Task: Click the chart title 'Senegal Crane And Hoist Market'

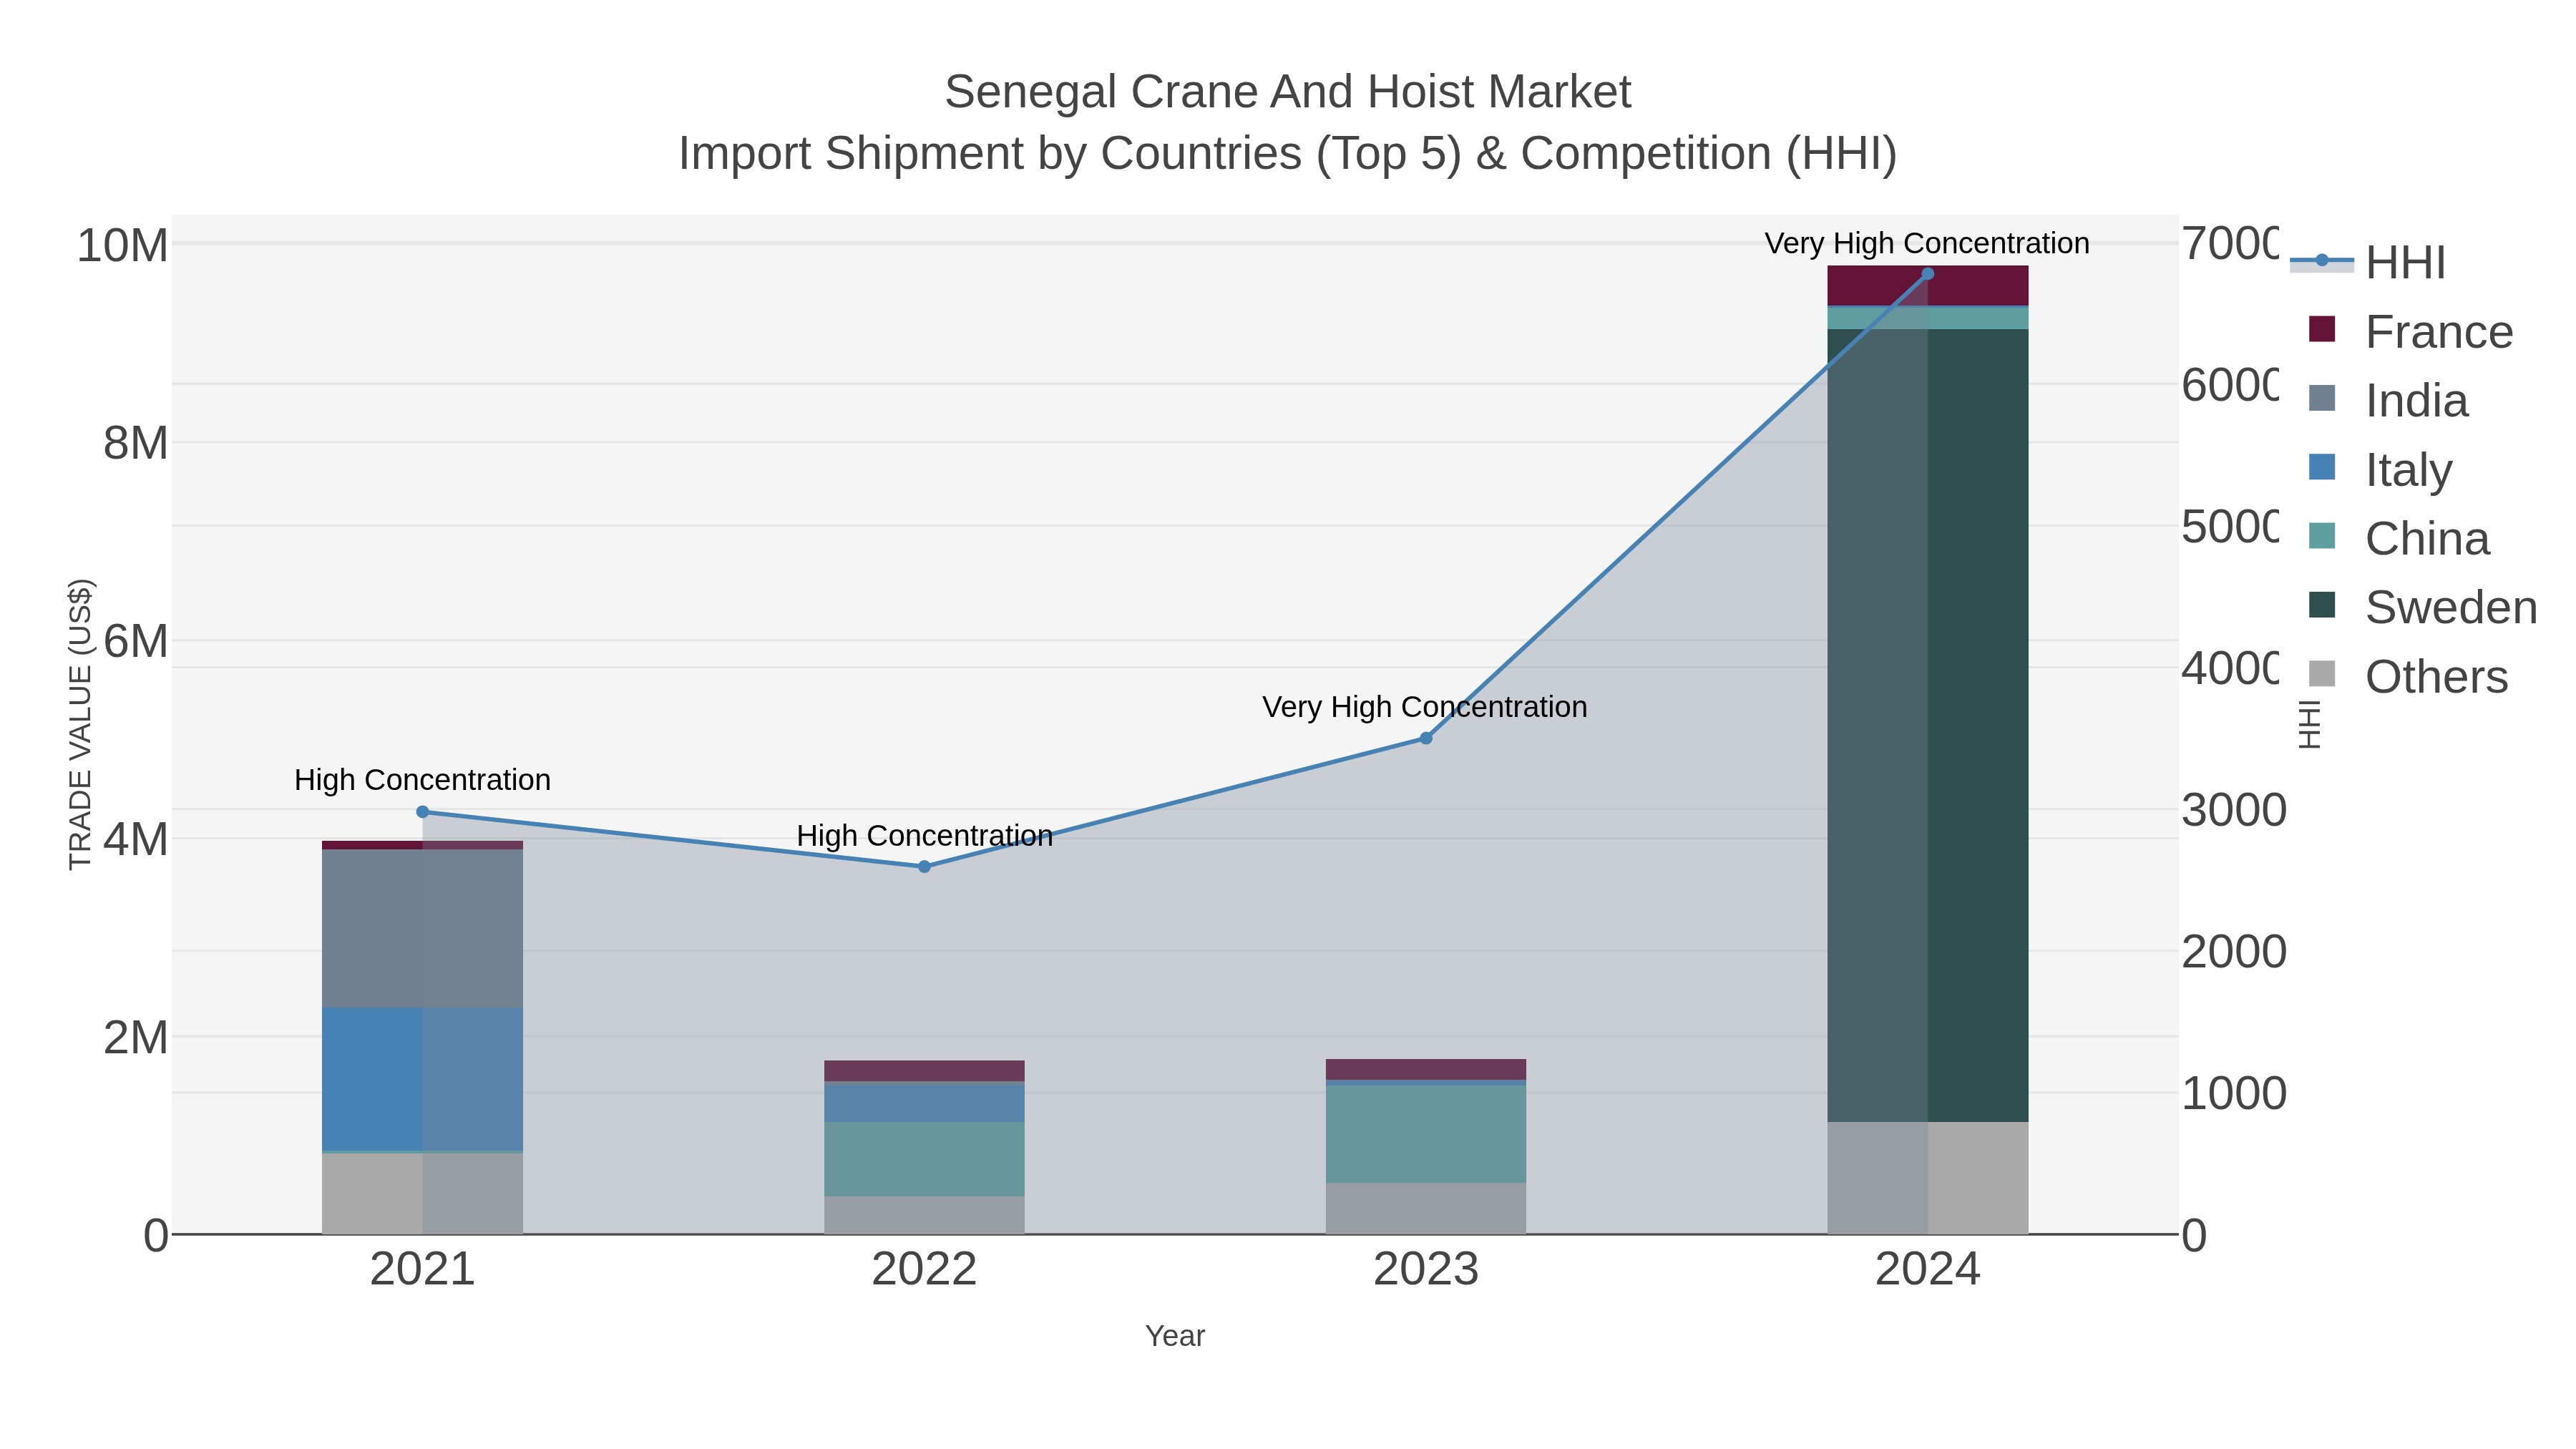Action: (1288, 92)
